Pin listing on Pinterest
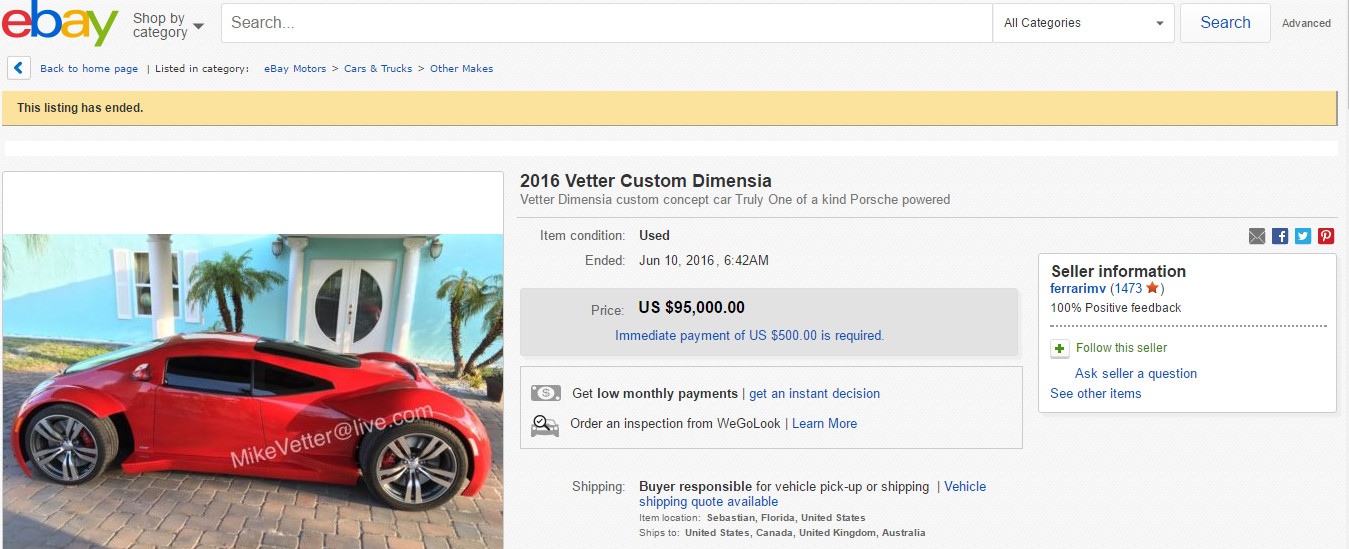 (x=1326, y=236)
